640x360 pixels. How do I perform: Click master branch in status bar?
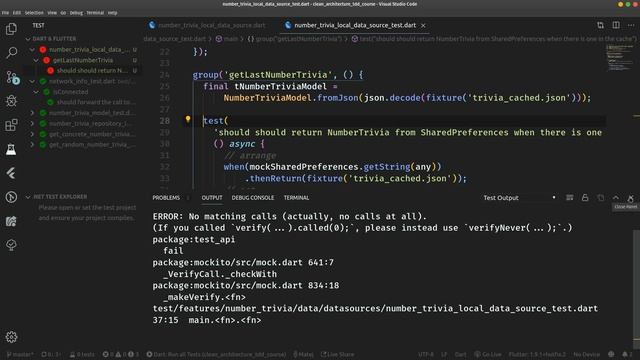(x=20, y=354)
